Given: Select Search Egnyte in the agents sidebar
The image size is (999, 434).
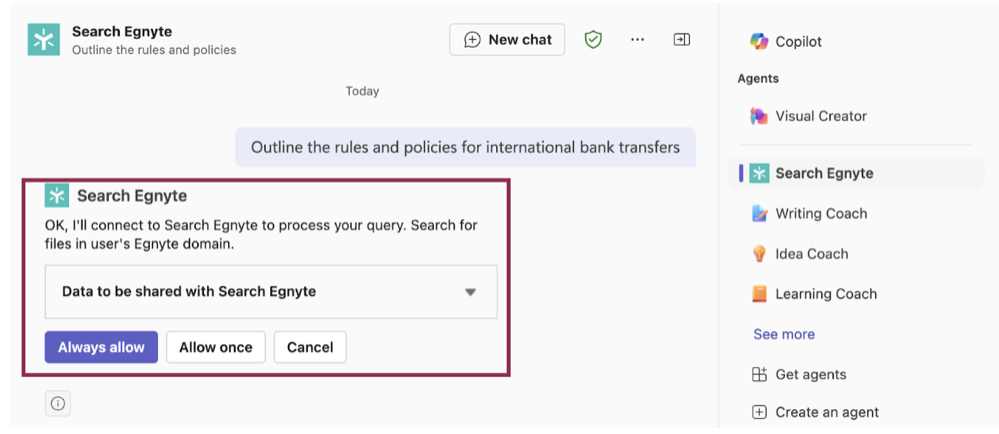Looking at the screenshot, I should (x=856, y=173).
